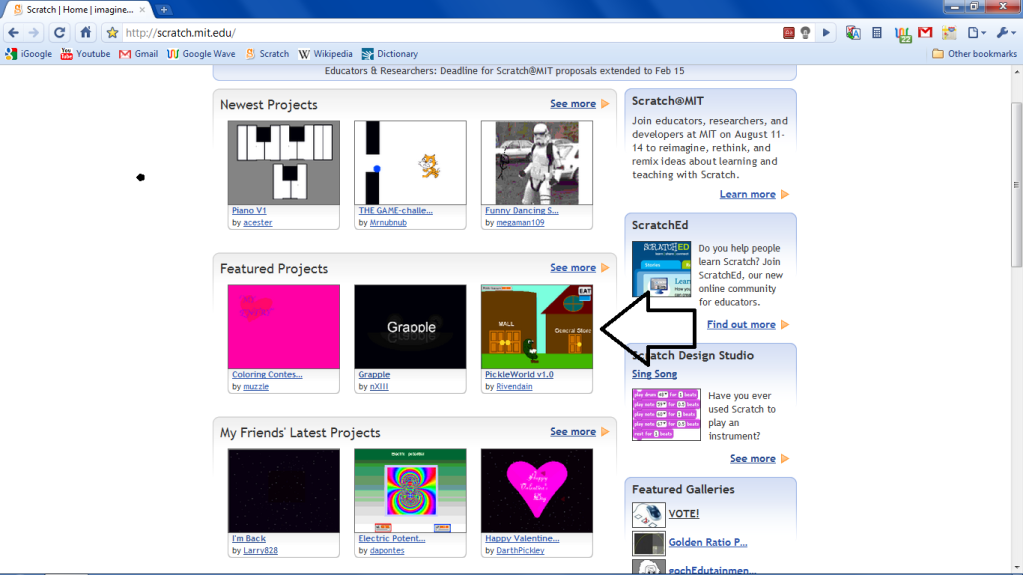The width and height of the screenshot is (1023, 575).
Task: Click the Sing Song purple blocks image
Action: click(x=666, y=414)
